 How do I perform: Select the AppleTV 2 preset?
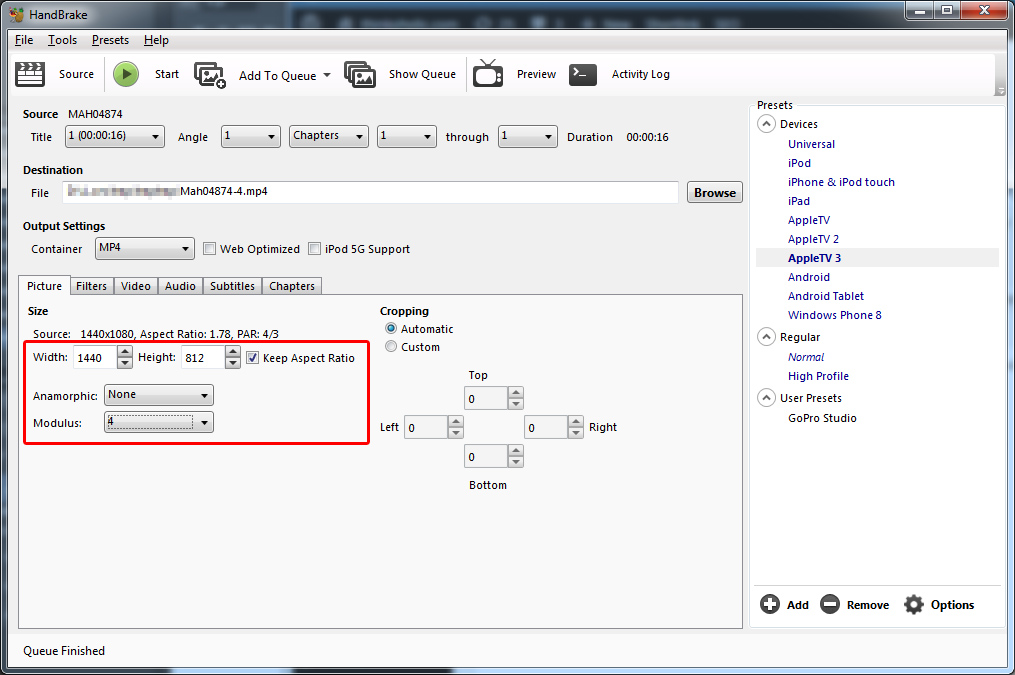pos(813,239)
